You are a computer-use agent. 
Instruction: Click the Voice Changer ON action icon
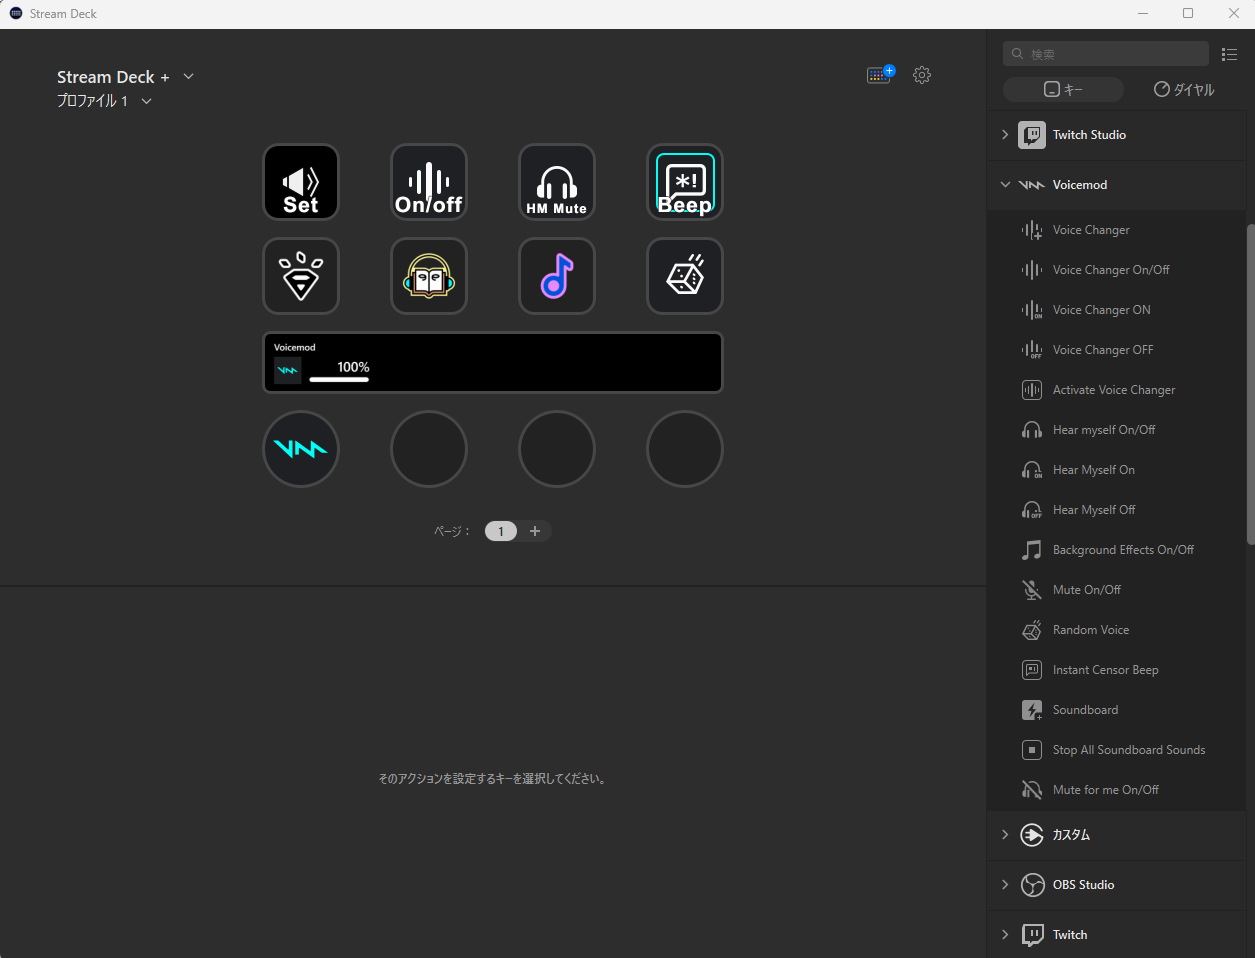click(x=1032, y=310)
